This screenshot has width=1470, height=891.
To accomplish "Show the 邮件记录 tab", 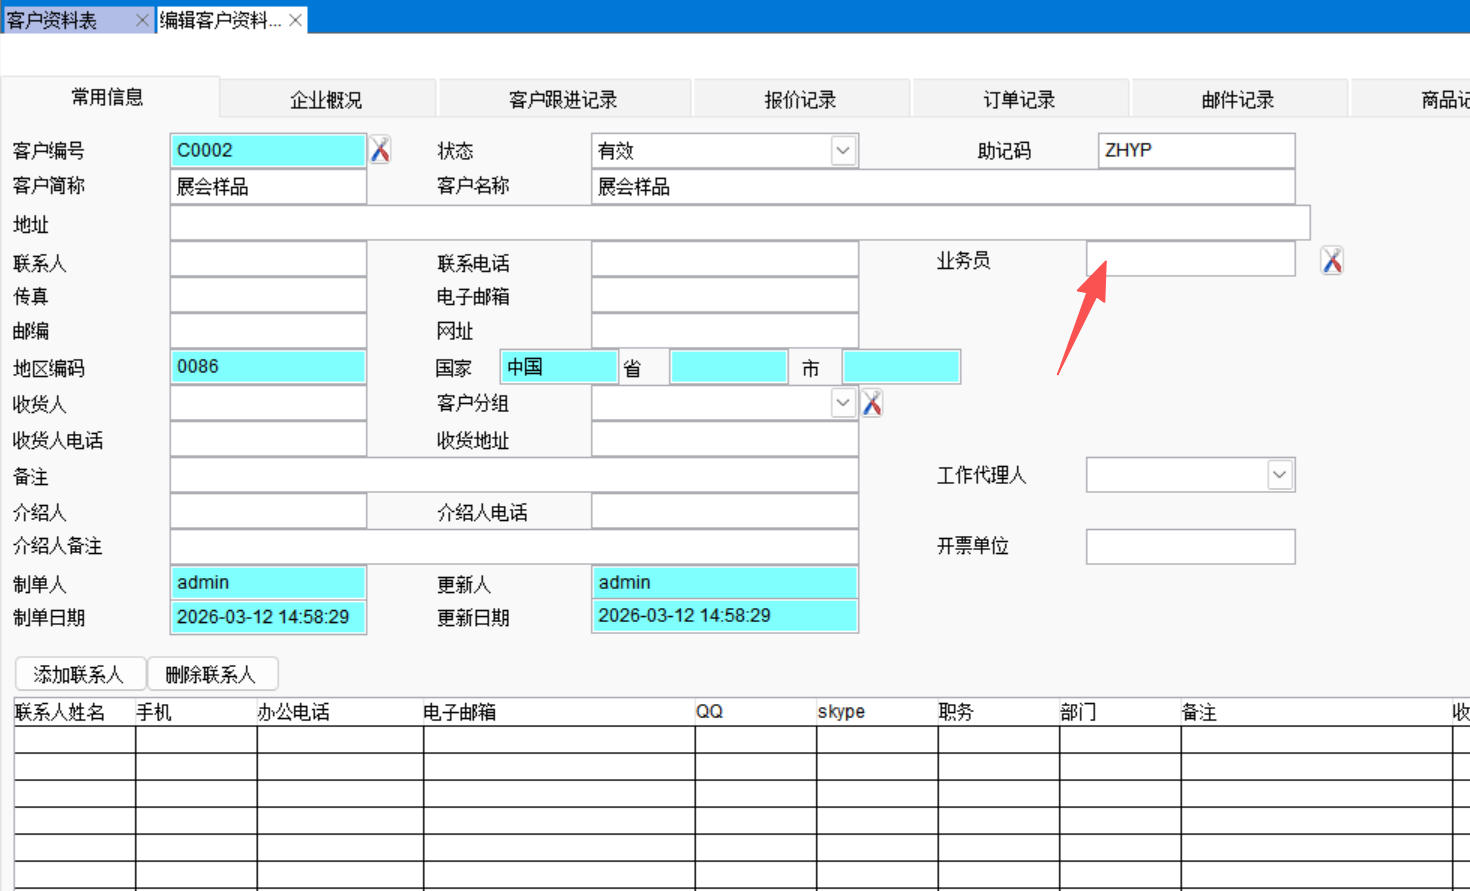I will point(1238,100).
